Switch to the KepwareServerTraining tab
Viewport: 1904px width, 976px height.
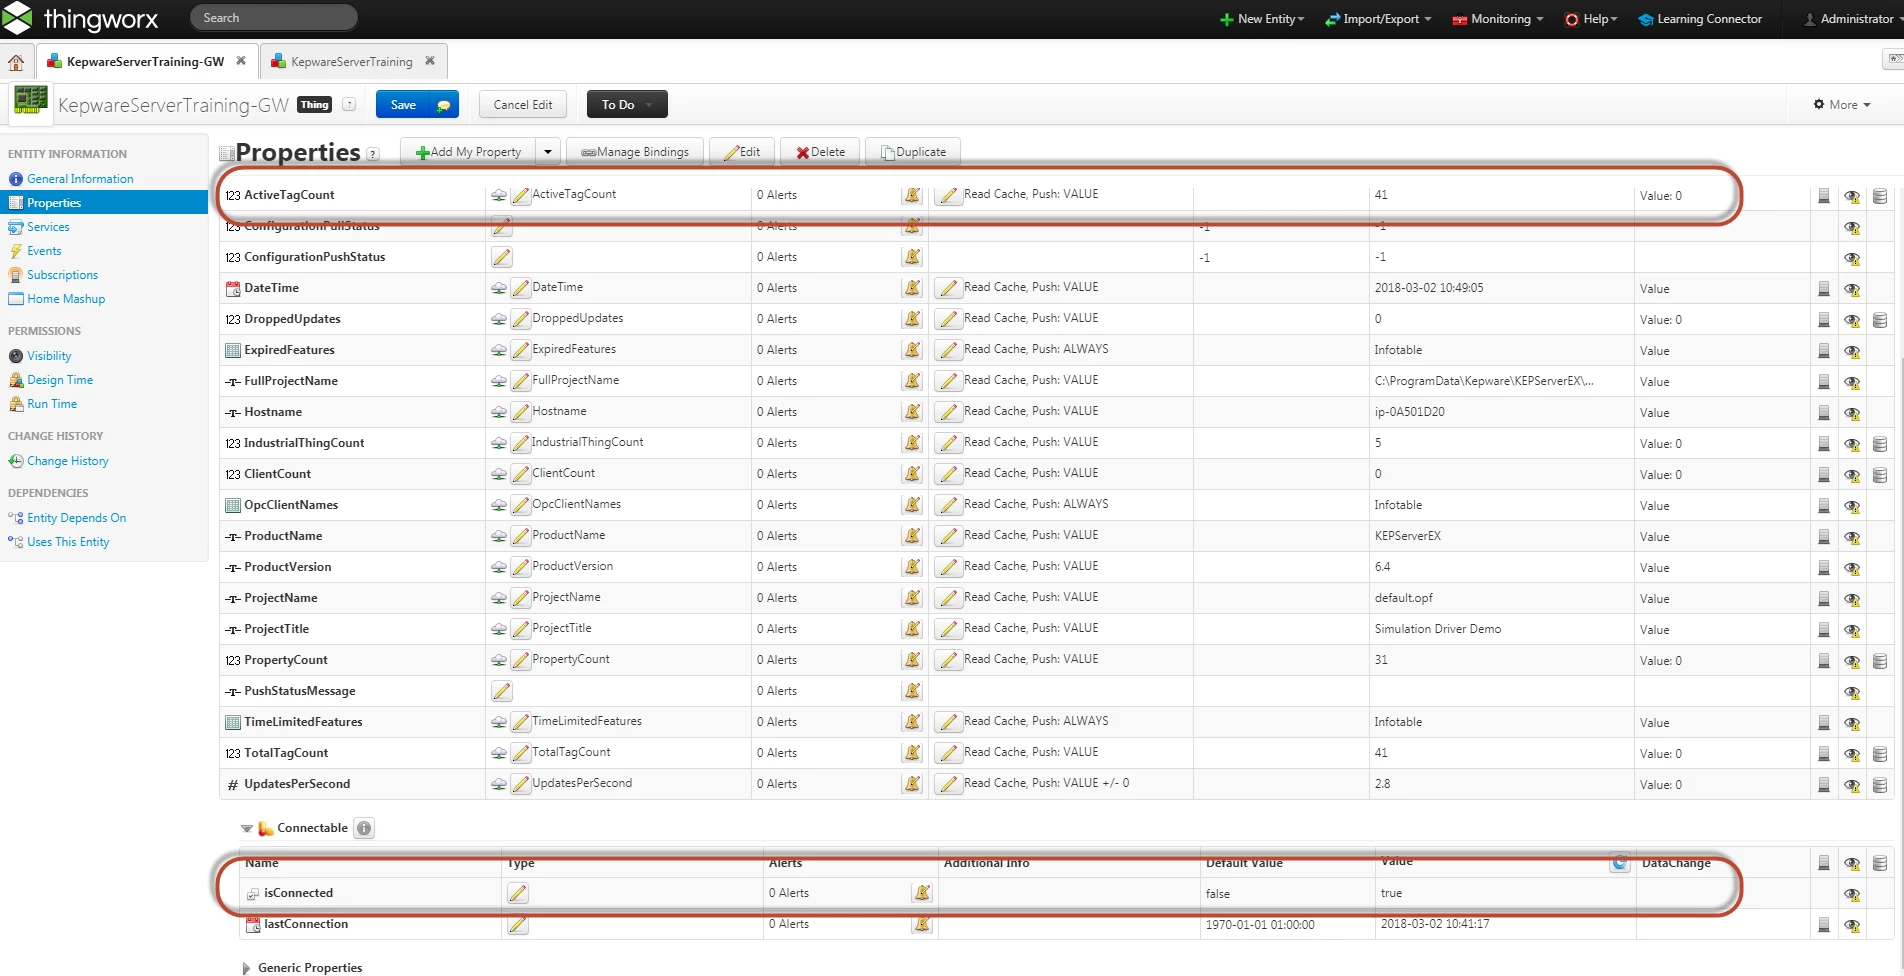[351, 62]
